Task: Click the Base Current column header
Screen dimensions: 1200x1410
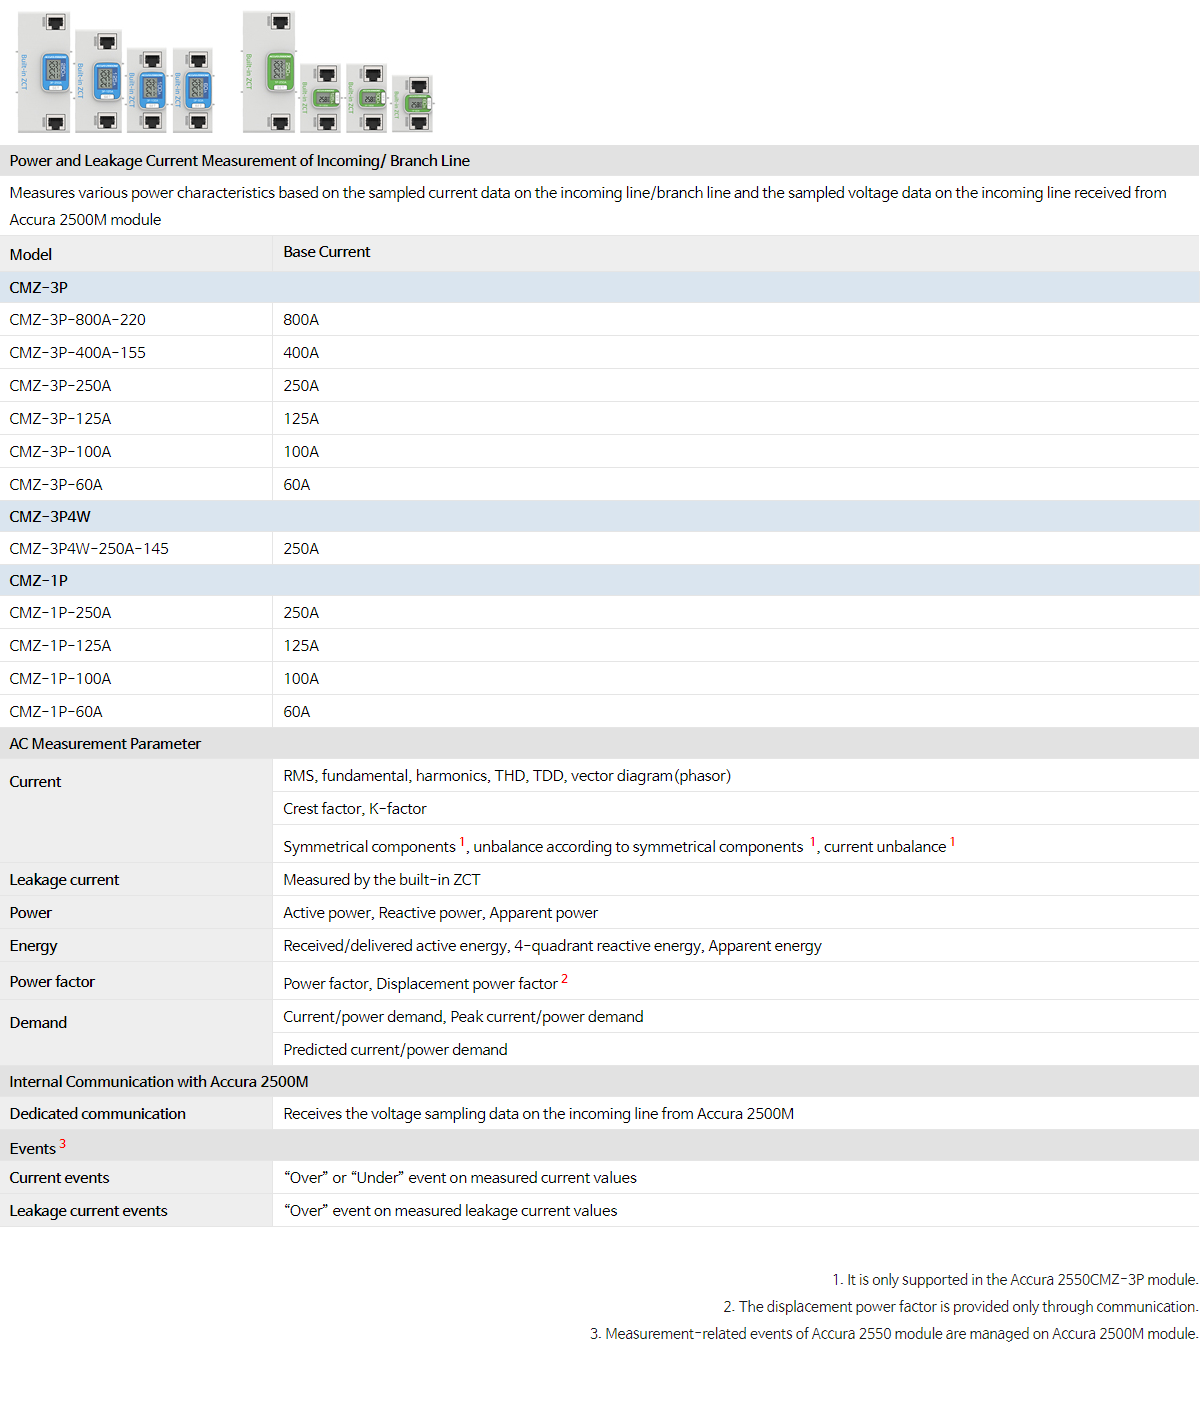Action: (326, 252)
